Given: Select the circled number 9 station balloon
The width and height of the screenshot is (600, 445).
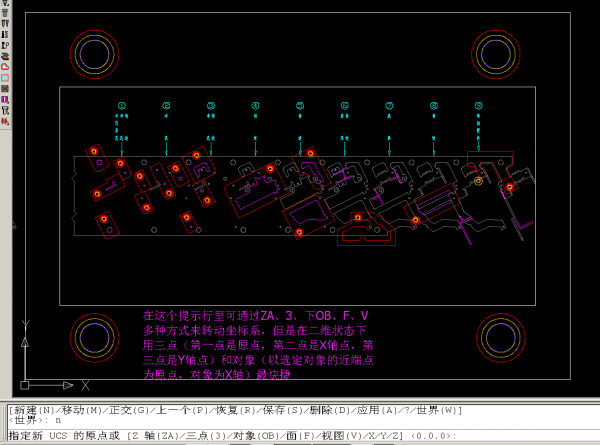Looking at the screenshot, I should 478,105.
